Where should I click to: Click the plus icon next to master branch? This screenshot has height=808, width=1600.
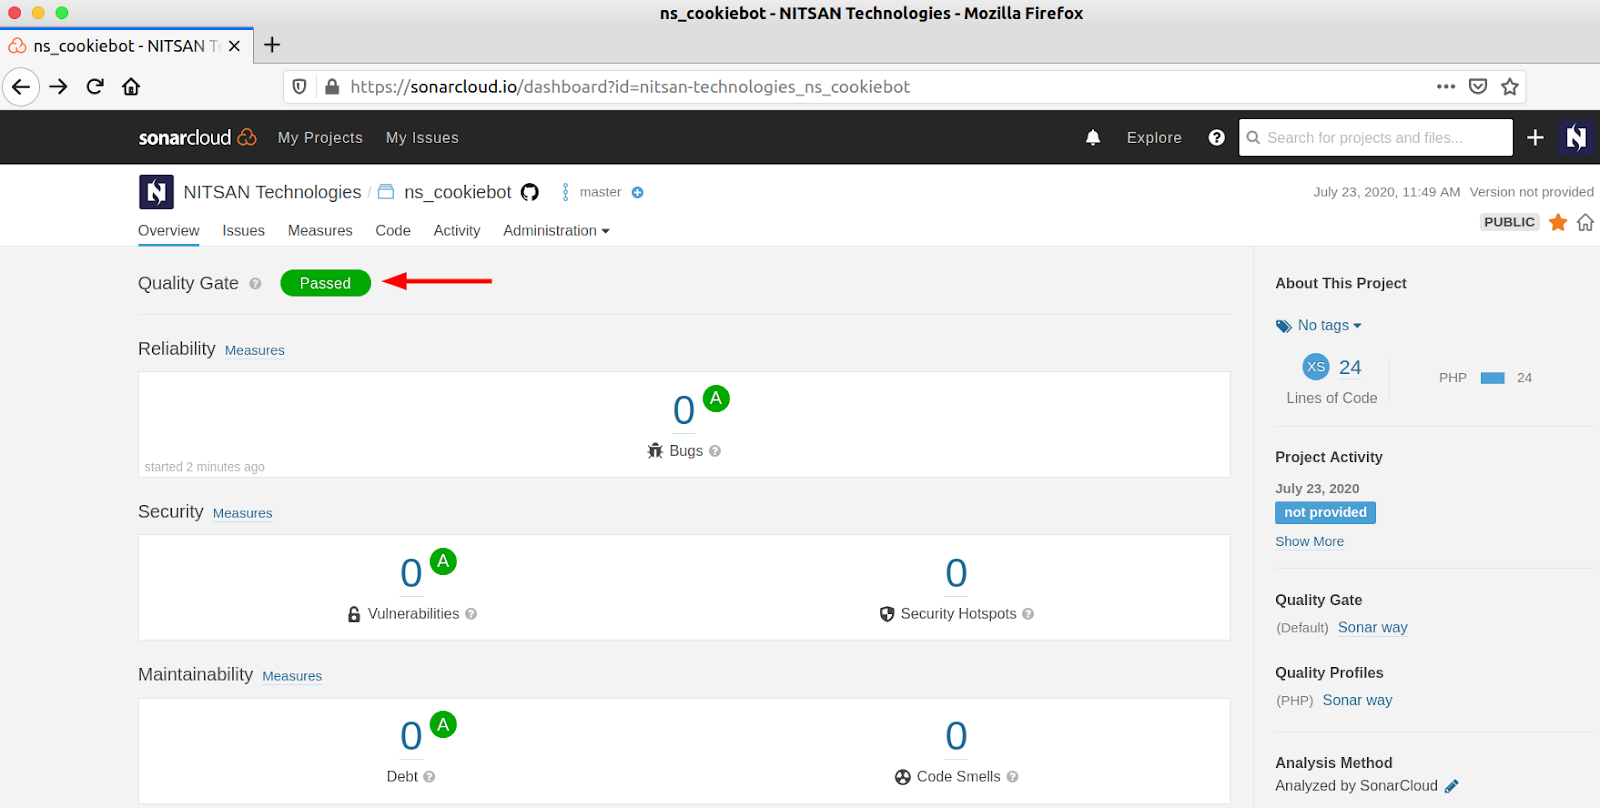637,192
